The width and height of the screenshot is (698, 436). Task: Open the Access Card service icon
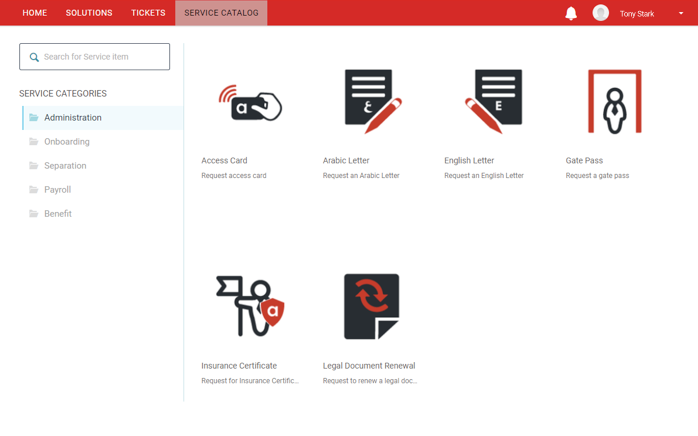tap(250, 103)
